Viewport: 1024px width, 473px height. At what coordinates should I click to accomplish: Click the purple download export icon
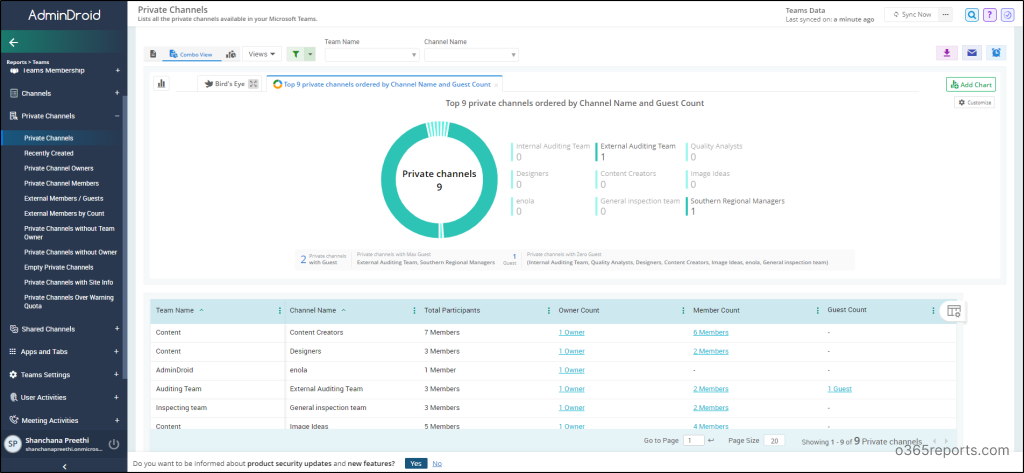pos(946,53)
